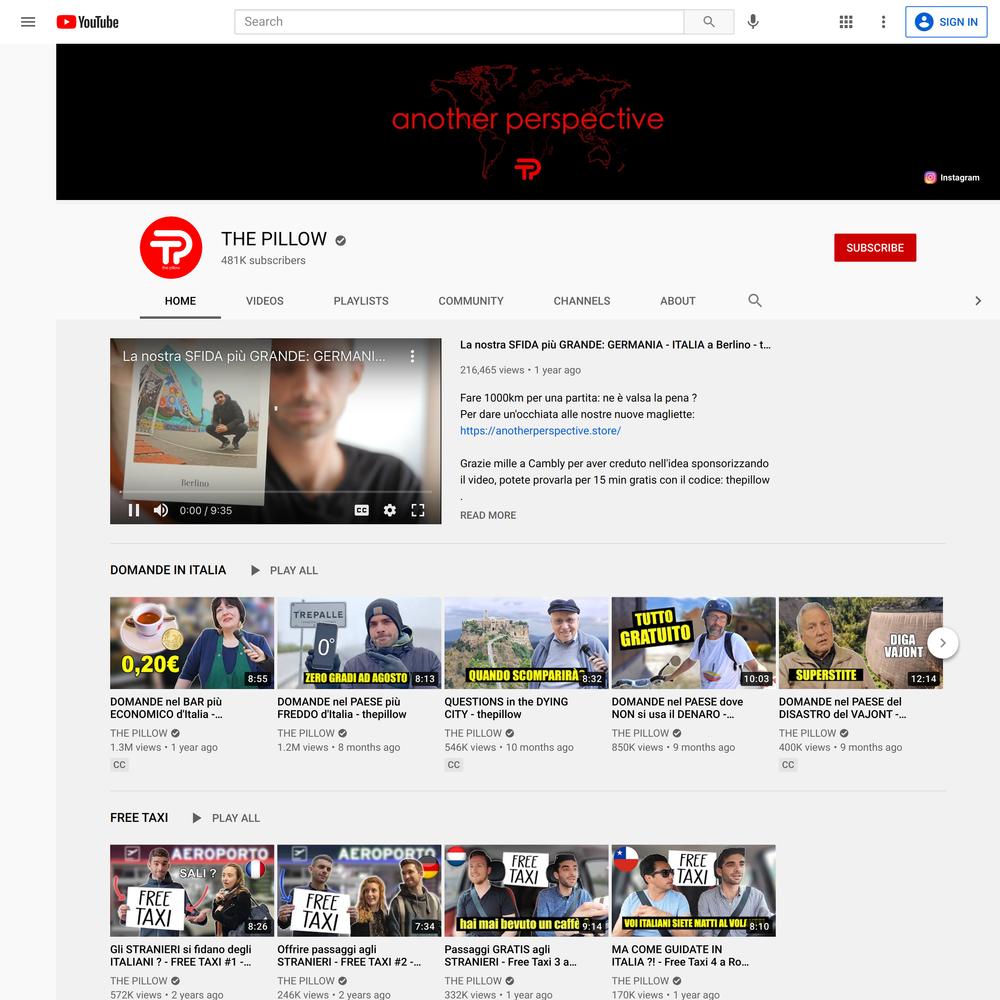Open the featured video's three-dot menu
Image resolution: width=1000 pixels, height=1000 pixels.
[413, 356]
